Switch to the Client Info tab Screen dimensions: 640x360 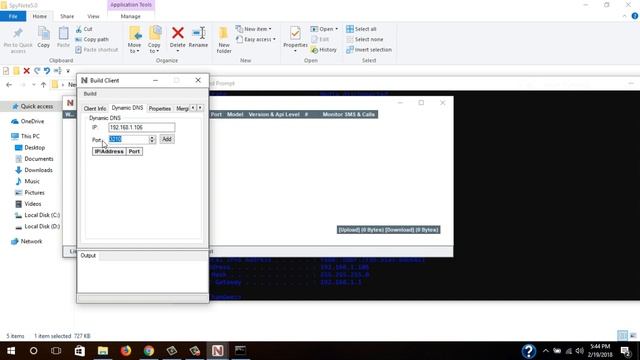click(x=95, y=109)
